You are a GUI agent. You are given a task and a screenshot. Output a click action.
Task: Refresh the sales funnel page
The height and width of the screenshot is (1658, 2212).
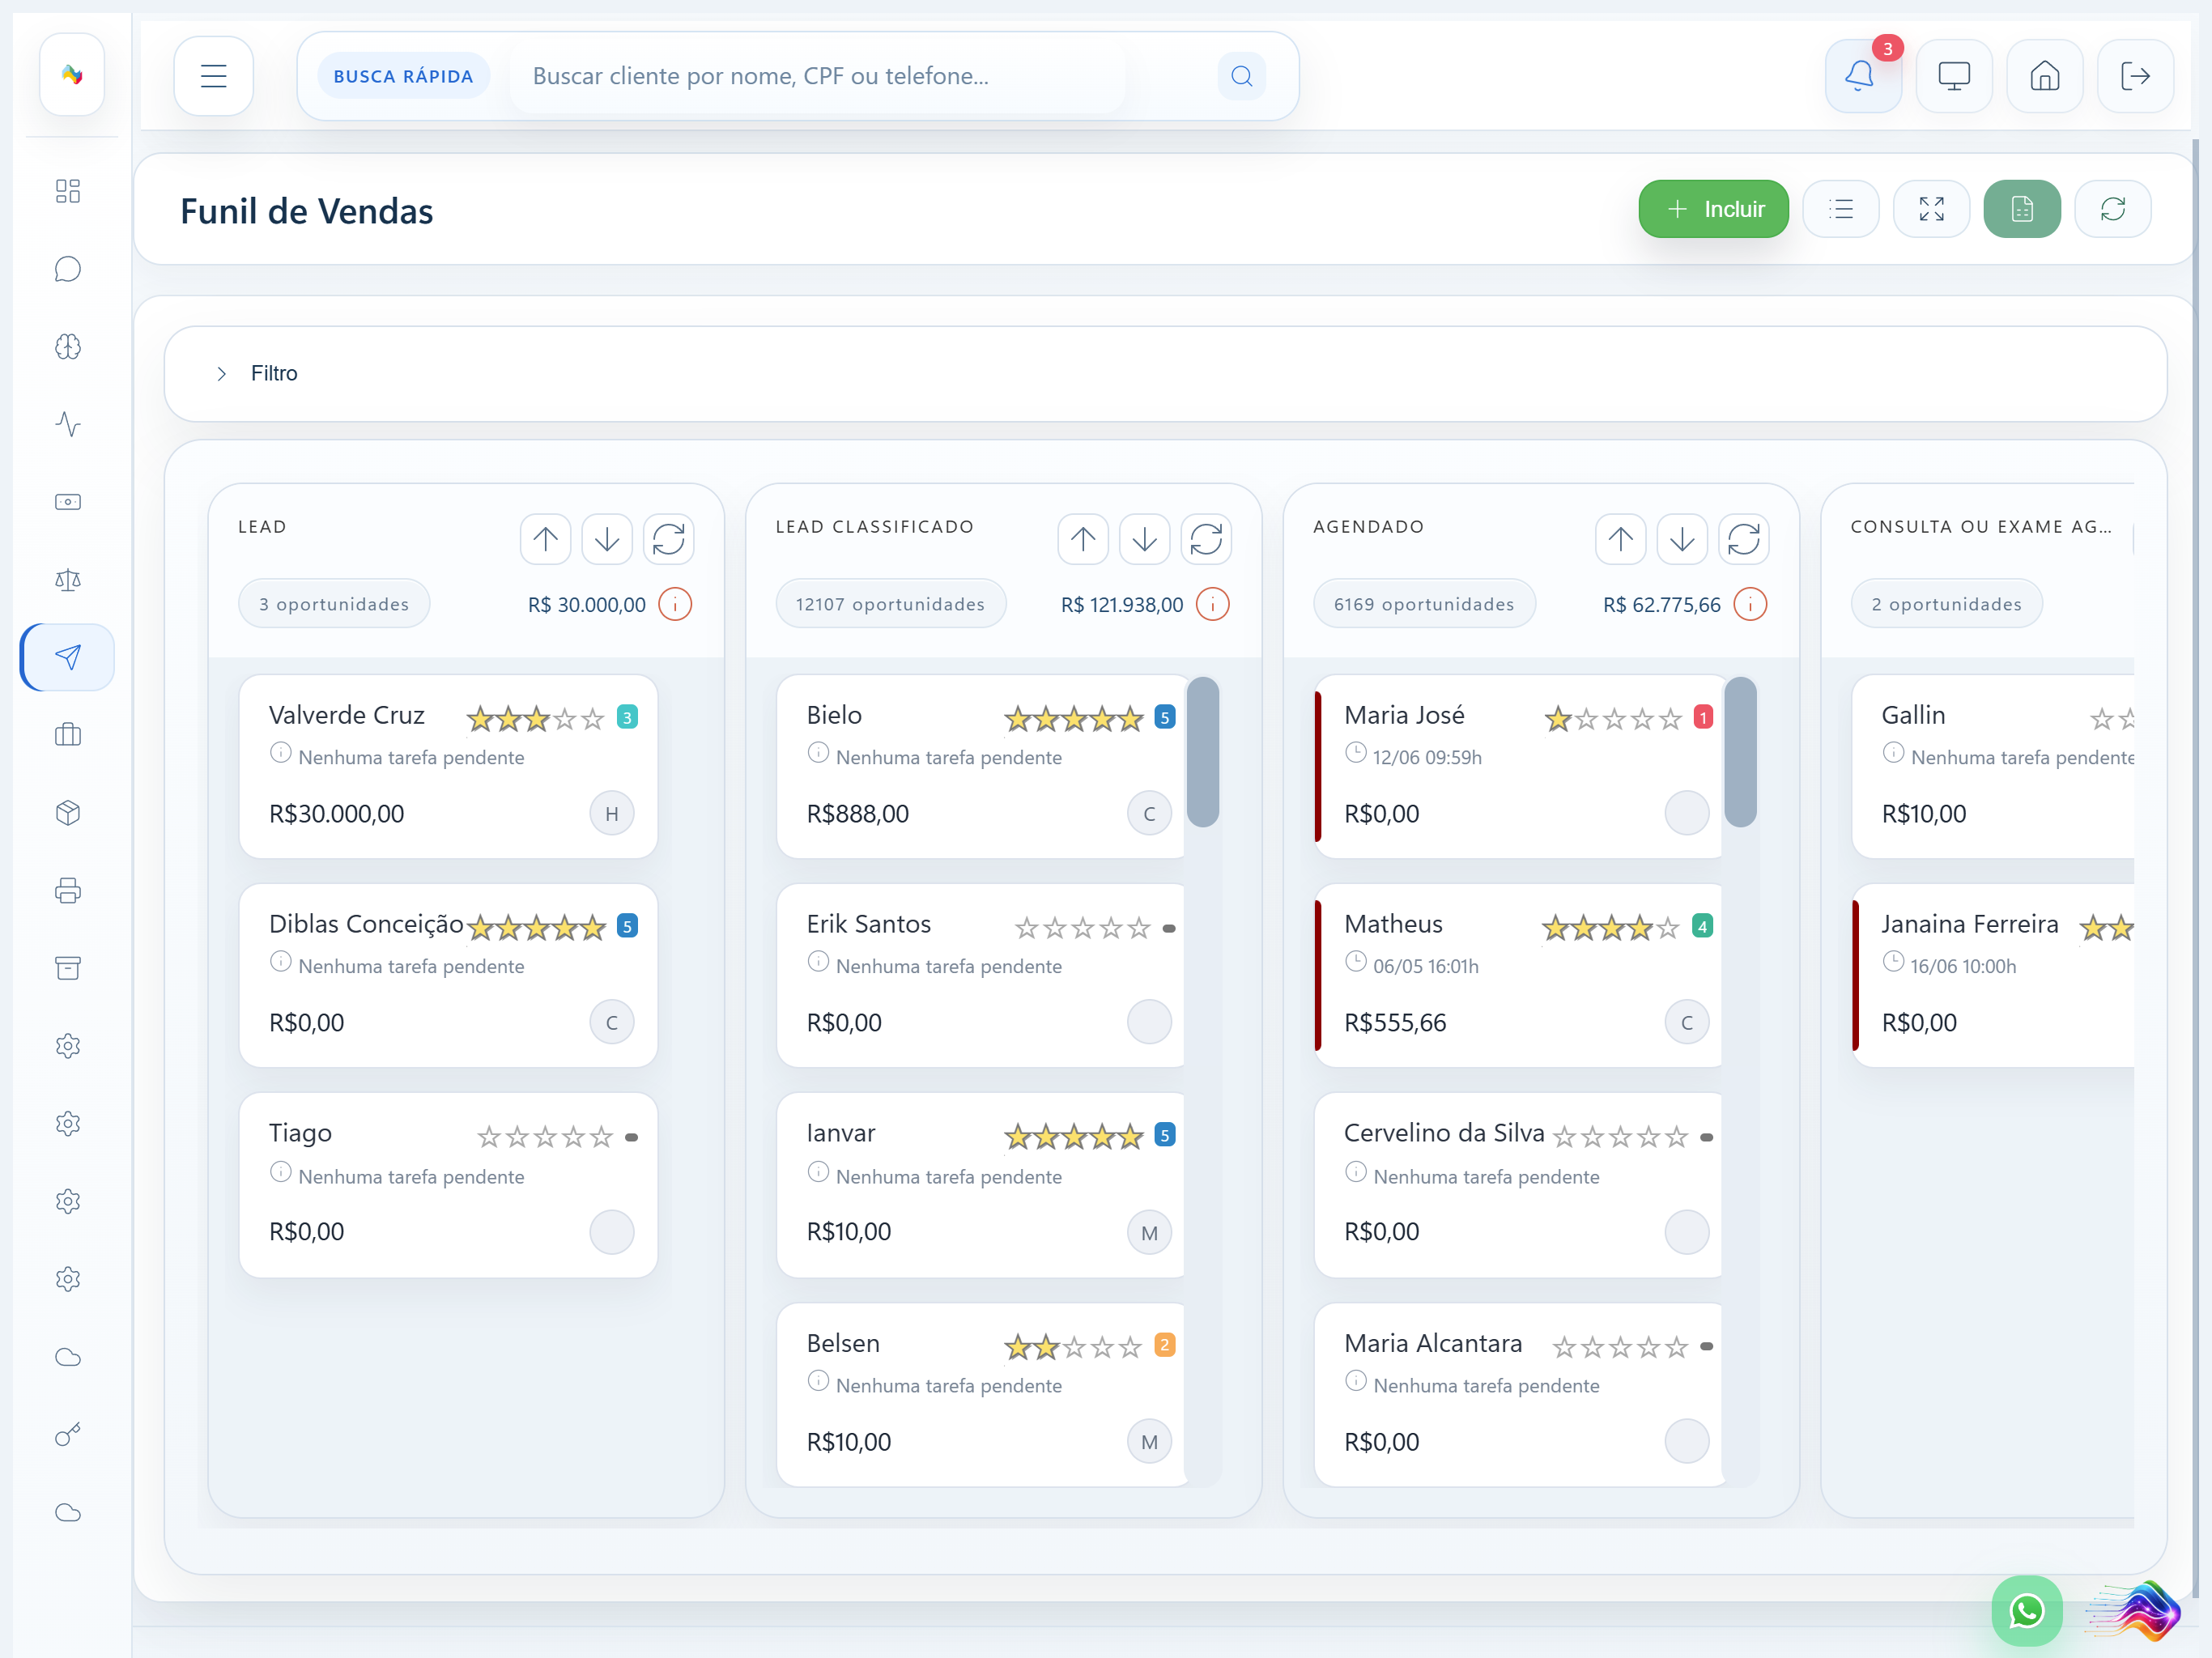tap(2112, 209)
